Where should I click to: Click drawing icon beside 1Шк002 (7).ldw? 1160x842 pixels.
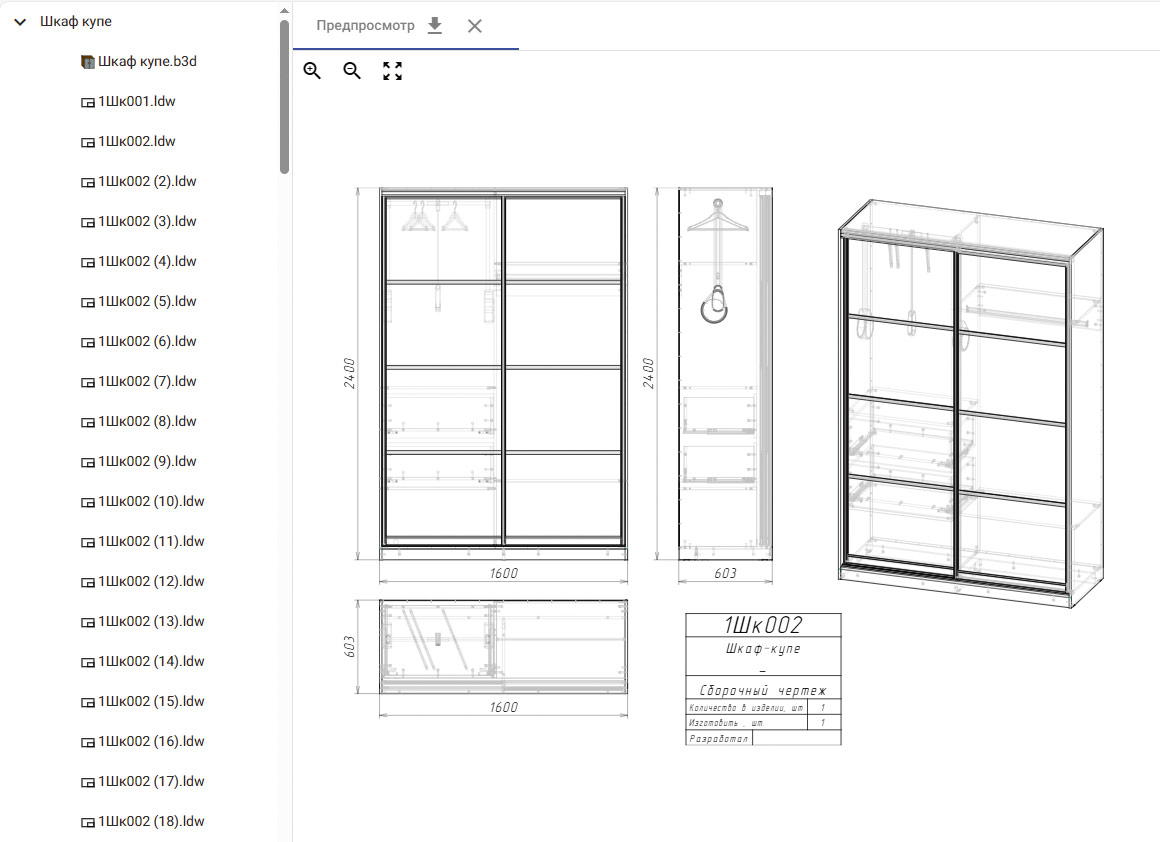click(87, 383)
